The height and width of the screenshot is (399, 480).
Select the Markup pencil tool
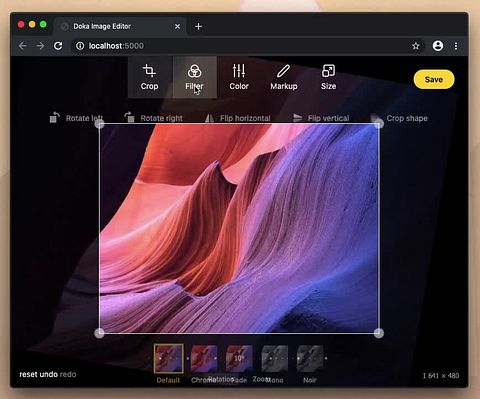[x=284, y=77]
